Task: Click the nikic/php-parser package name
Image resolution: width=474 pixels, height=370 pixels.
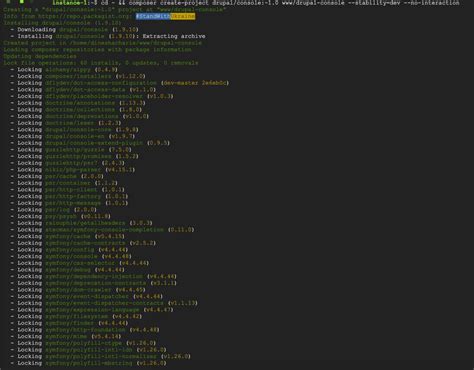Action: [73, 169]
